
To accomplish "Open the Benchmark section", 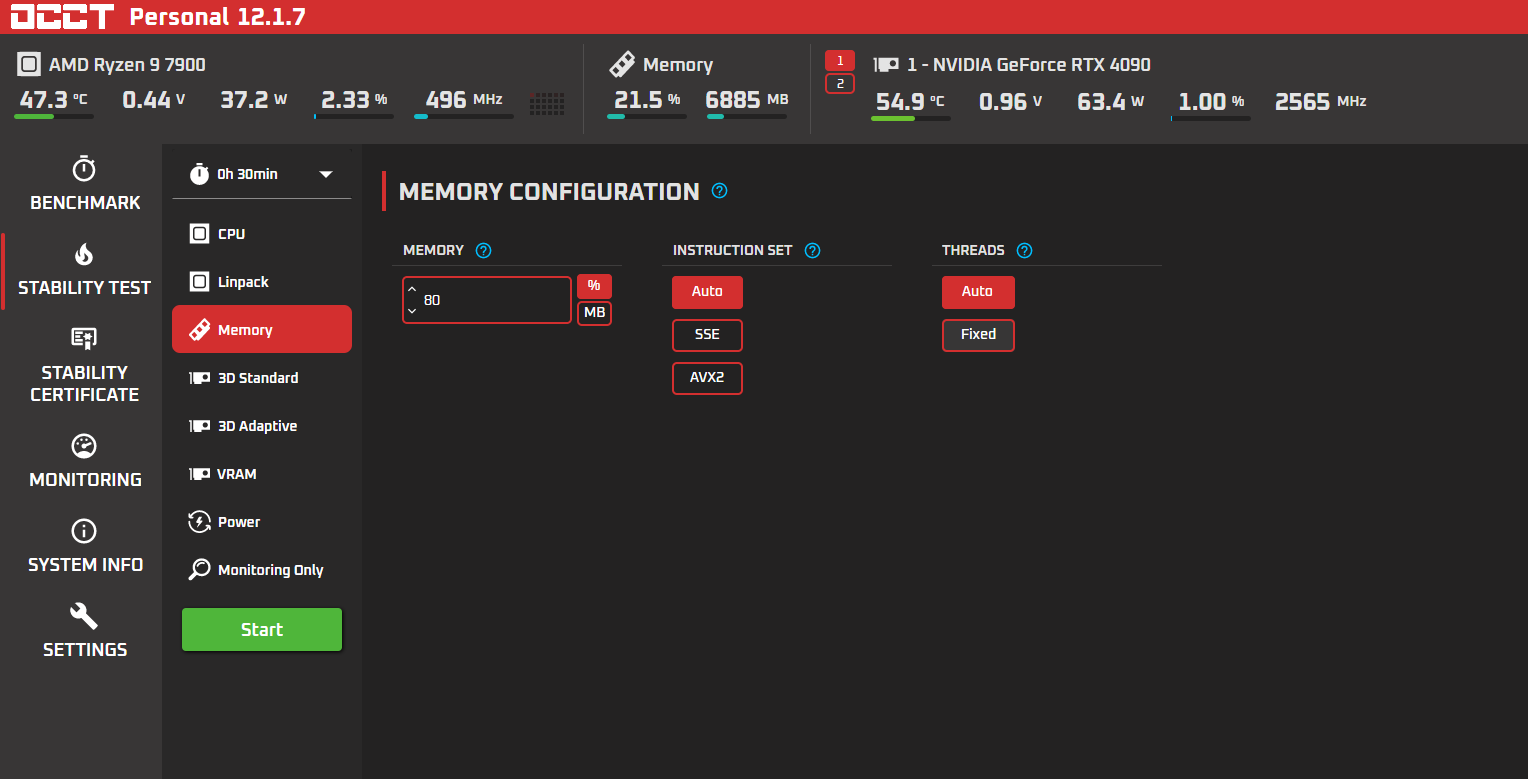I will [85, 183].
